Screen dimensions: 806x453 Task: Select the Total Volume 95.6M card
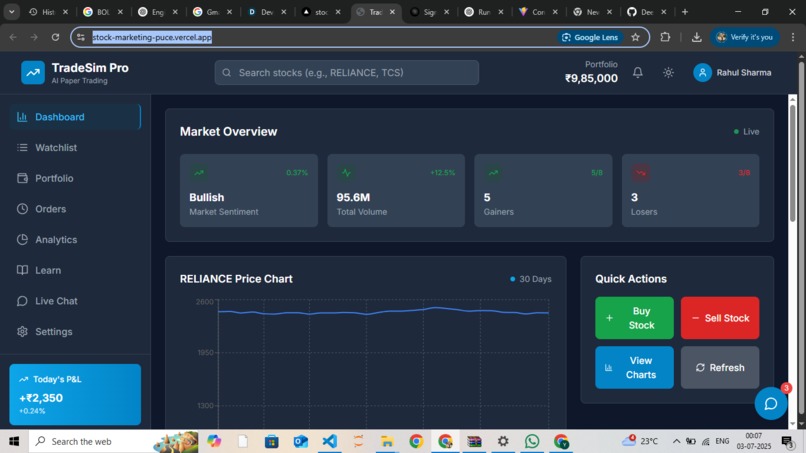point(396,190)
